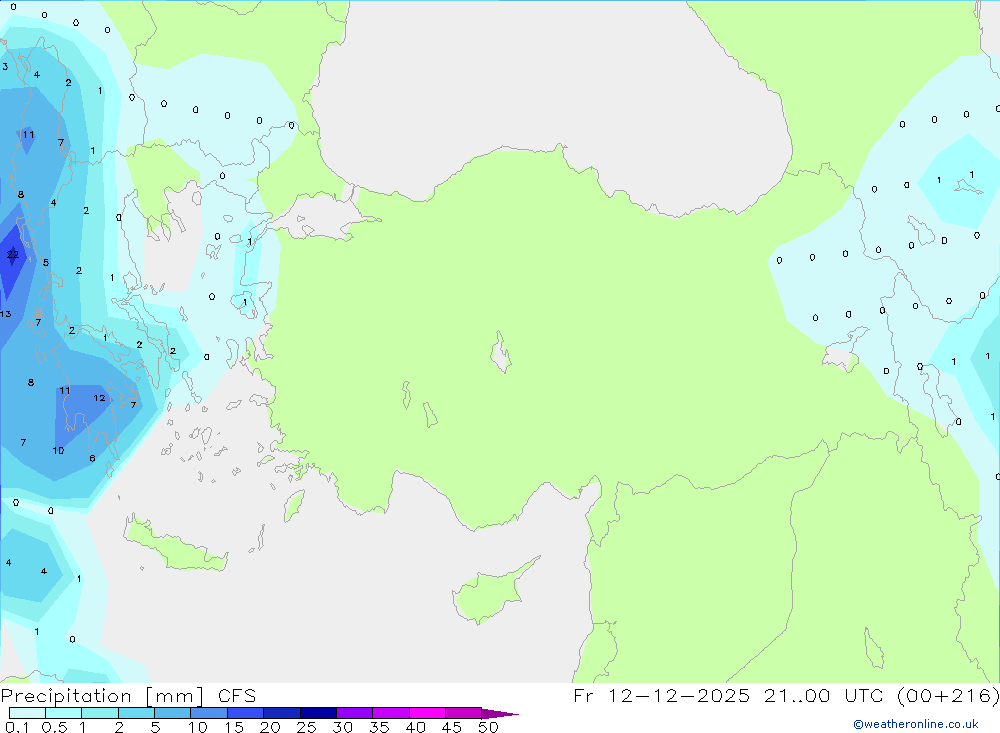Click the '(00+216)' forecast offset text
This screenshot has height=733, width=1000.
point(948,696)
